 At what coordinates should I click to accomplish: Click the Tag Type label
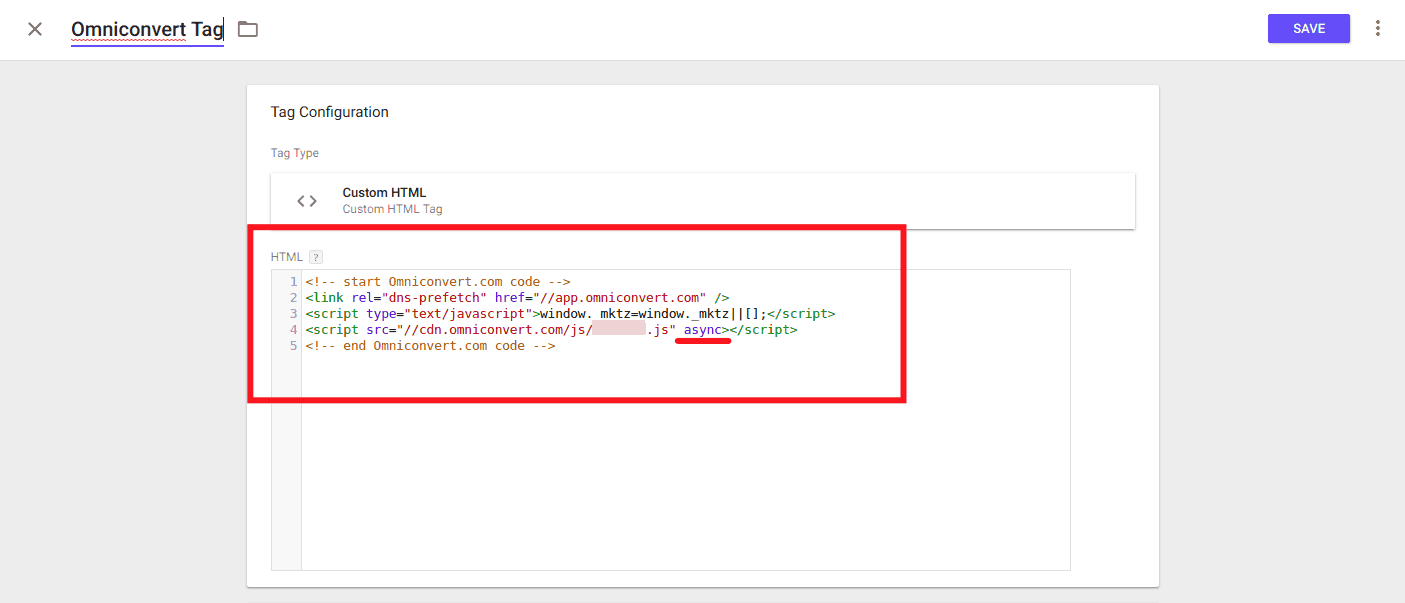click(295, 153)
